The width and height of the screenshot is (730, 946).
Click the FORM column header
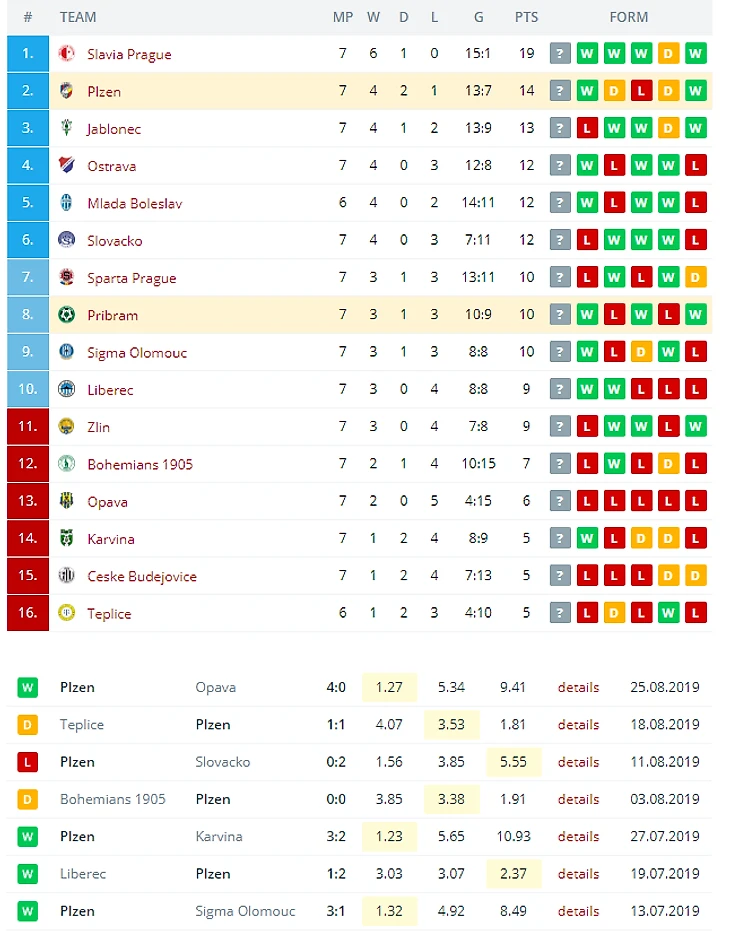click(x=629, y=17)
